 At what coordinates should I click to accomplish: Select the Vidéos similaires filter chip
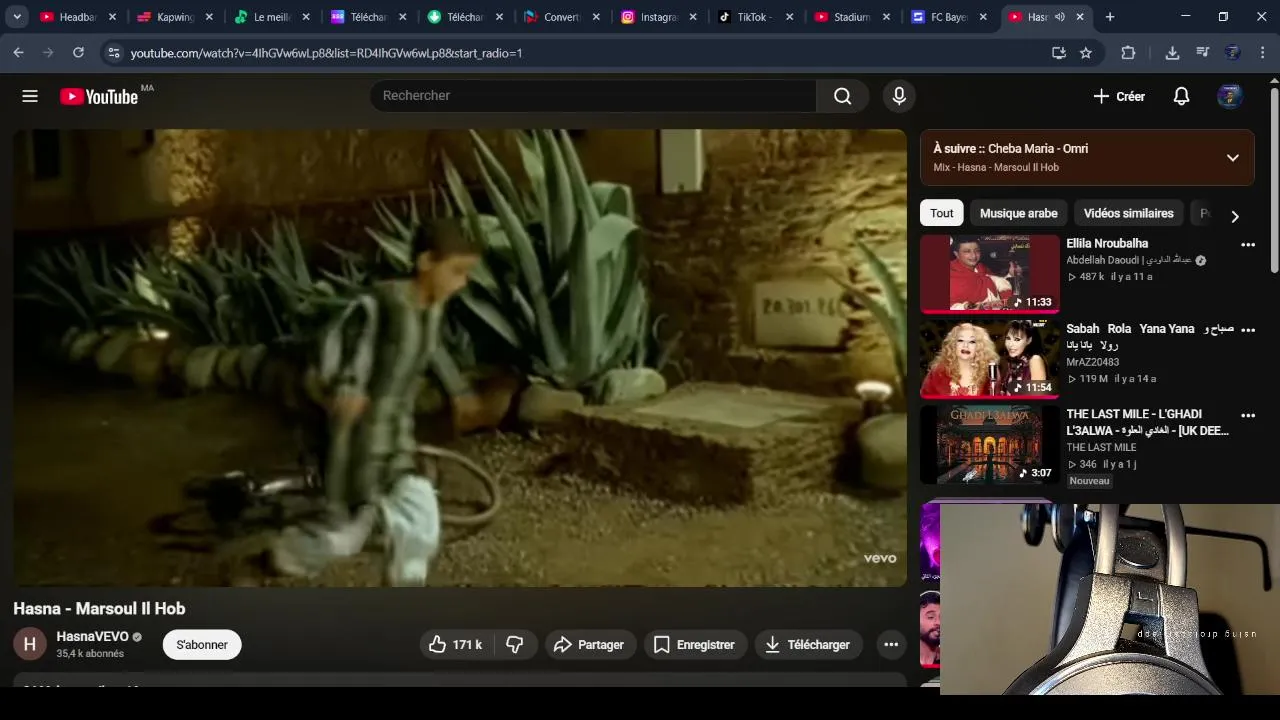click(x=1128, y=213)
